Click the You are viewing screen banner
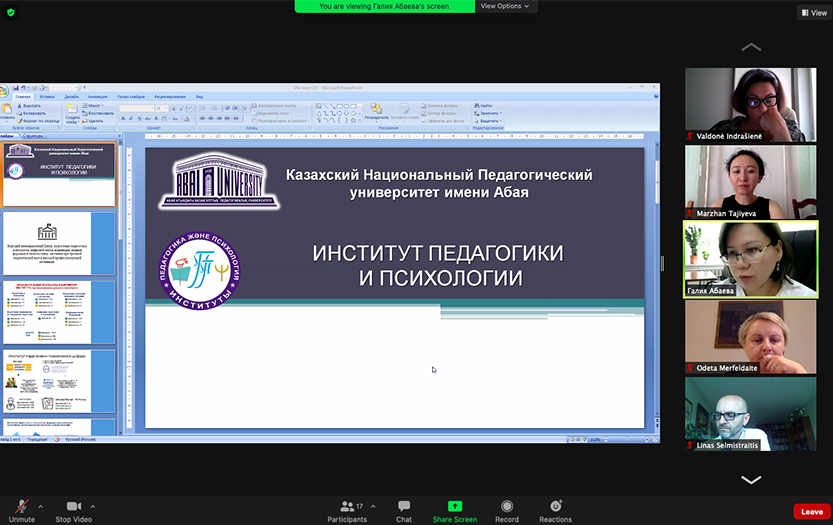The height and width of the screenshot is (525, 833). click(x=384, y=6)
